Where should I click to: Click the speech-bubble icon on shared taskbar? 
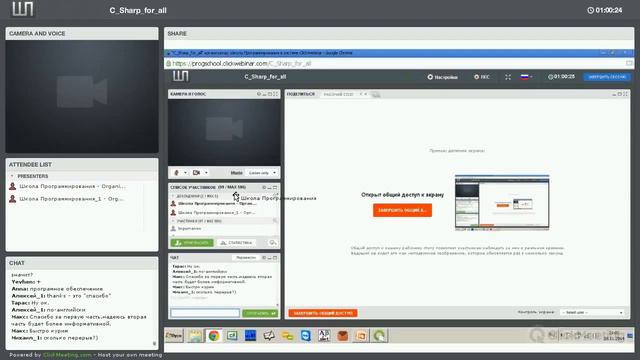[269, 336]
